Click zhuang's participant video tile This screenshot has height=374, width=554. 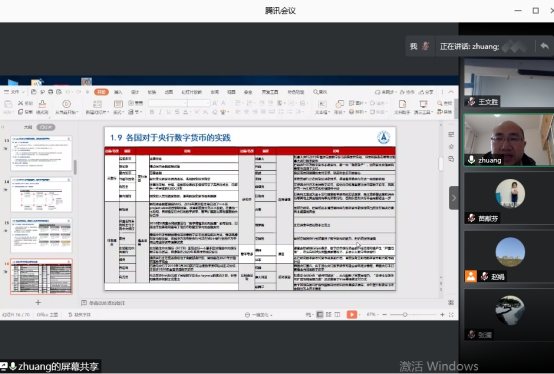coord(509,140)
